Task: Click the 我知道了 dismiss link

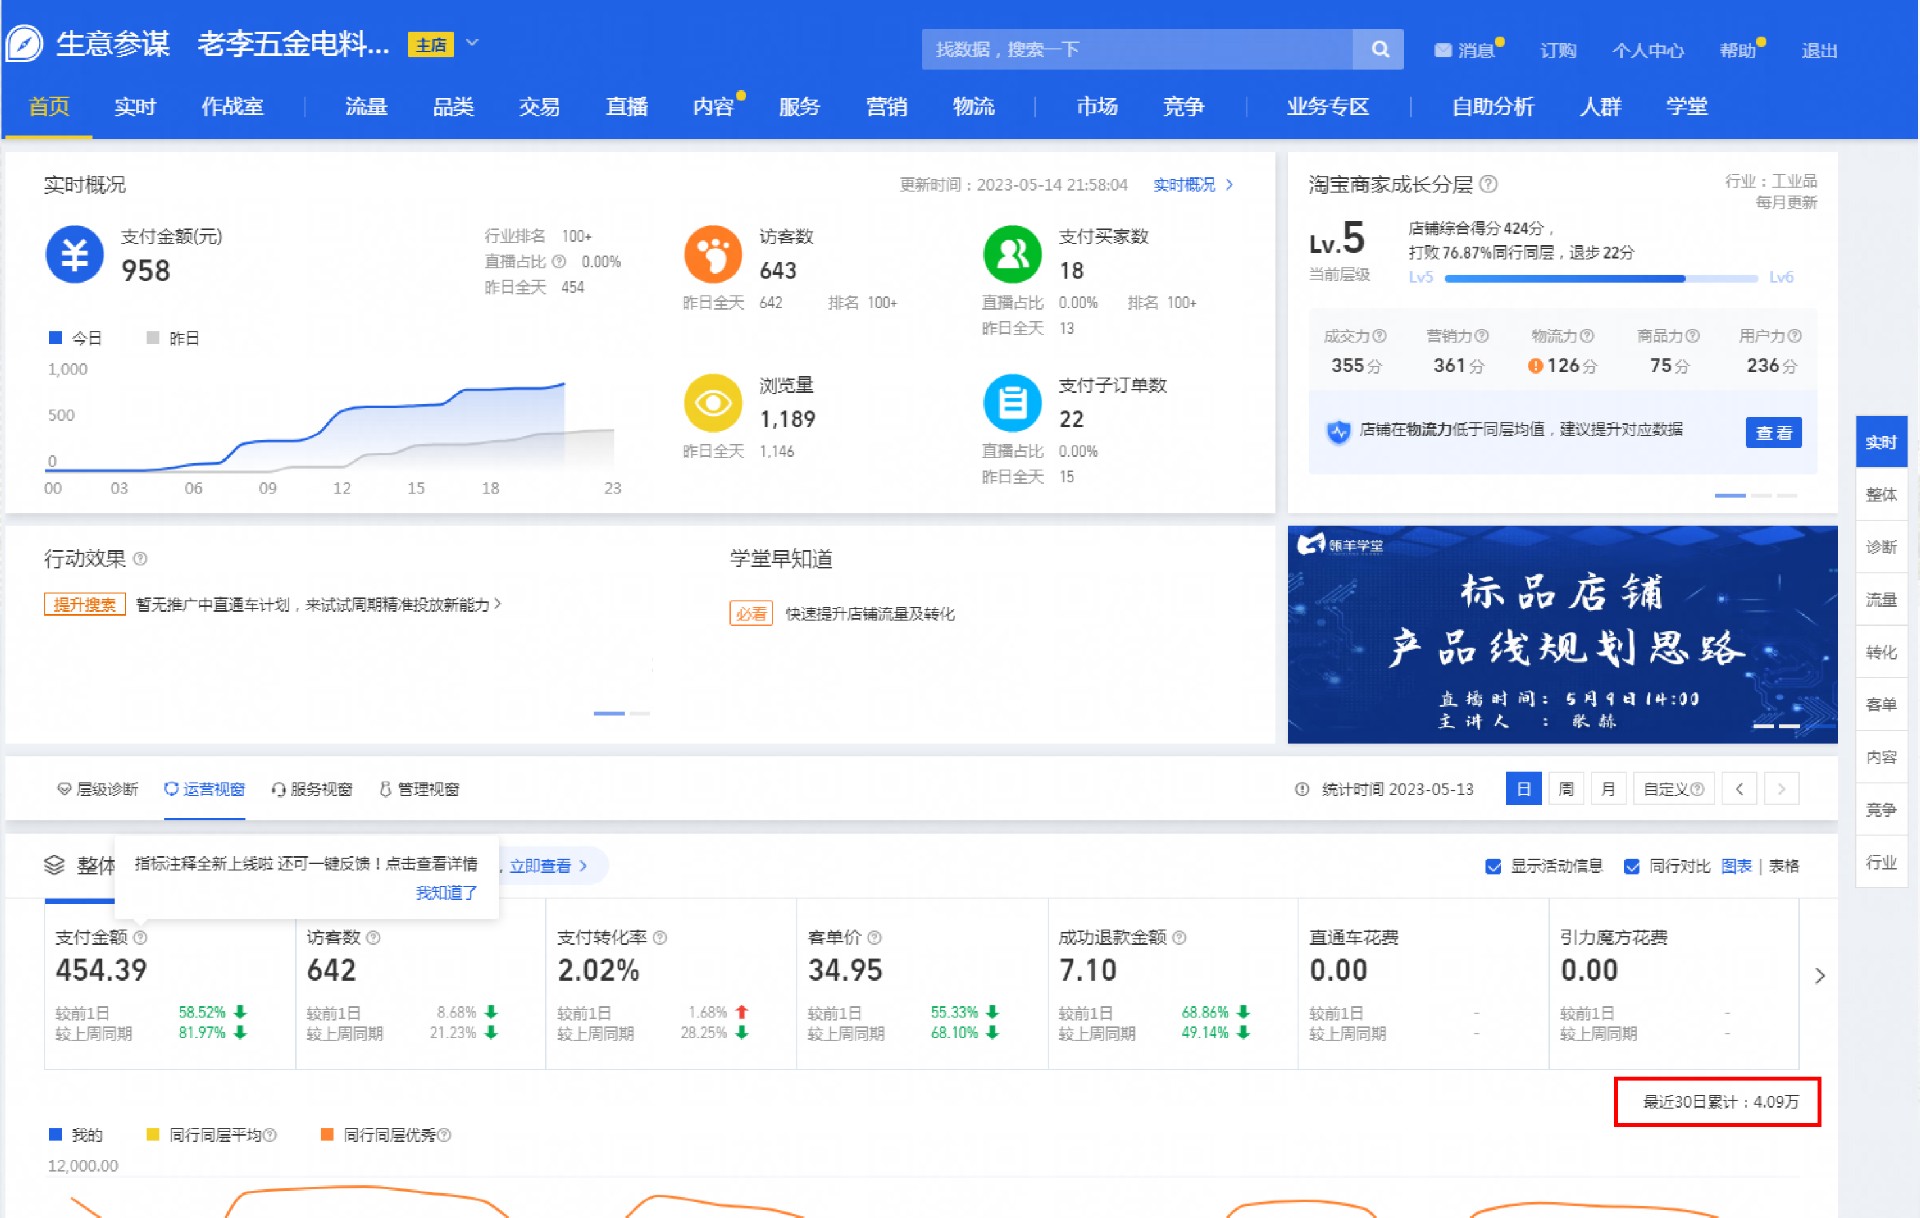Action: tap(444, 892)
